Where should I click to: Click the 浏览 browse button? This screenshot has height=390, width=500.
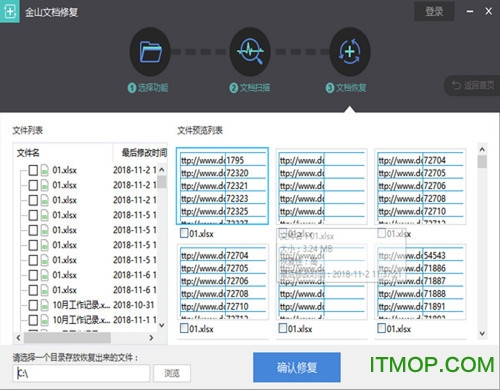tap(172, 373)
